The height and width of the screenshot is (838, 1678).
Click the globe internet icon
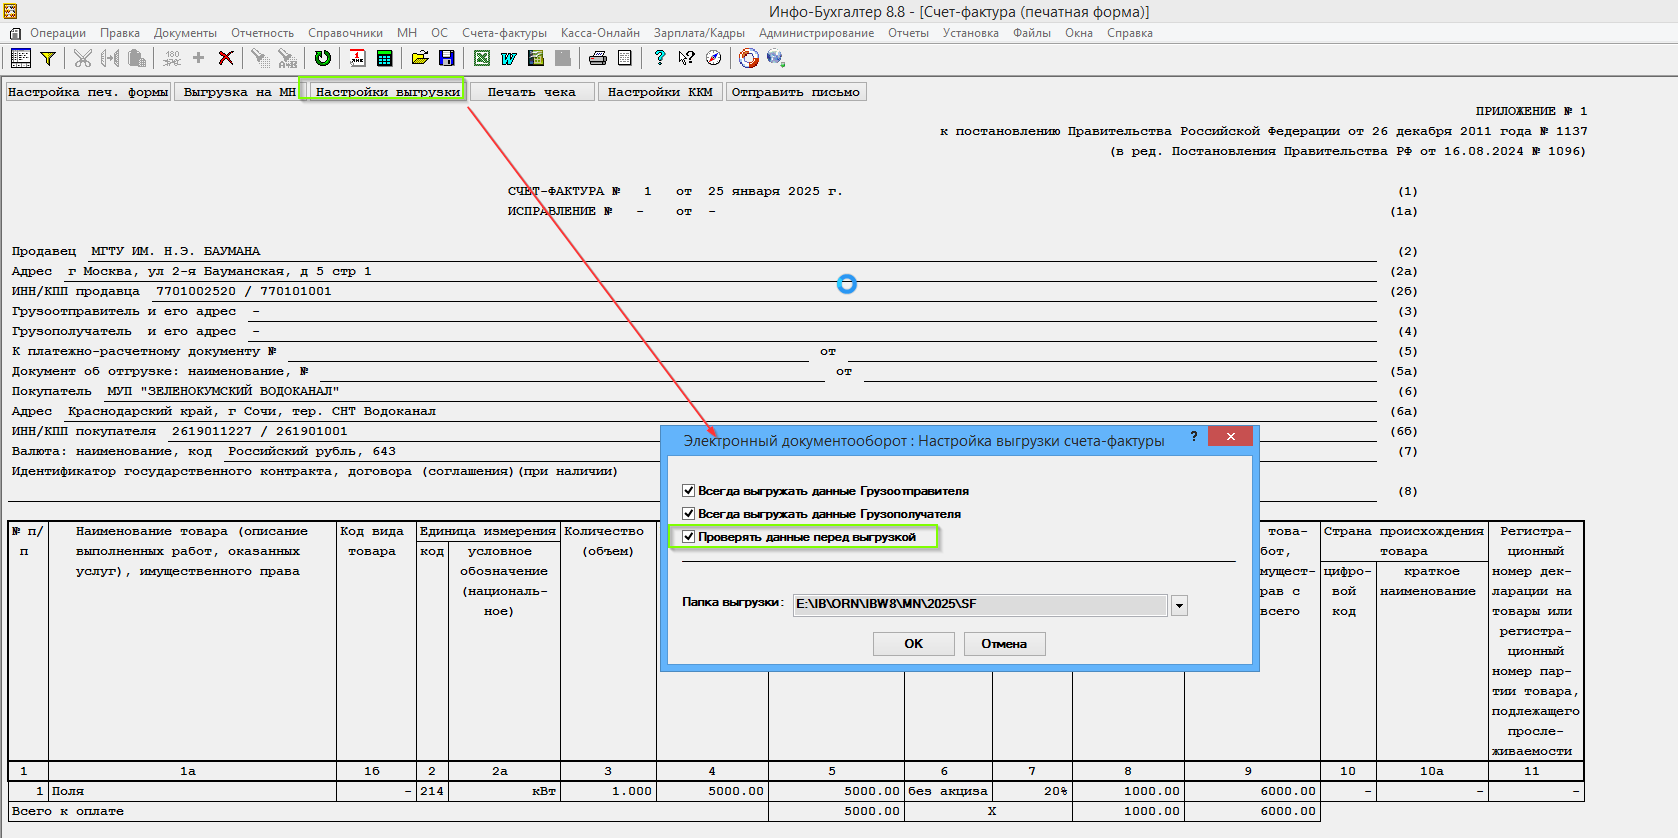(x=775, y=58)
